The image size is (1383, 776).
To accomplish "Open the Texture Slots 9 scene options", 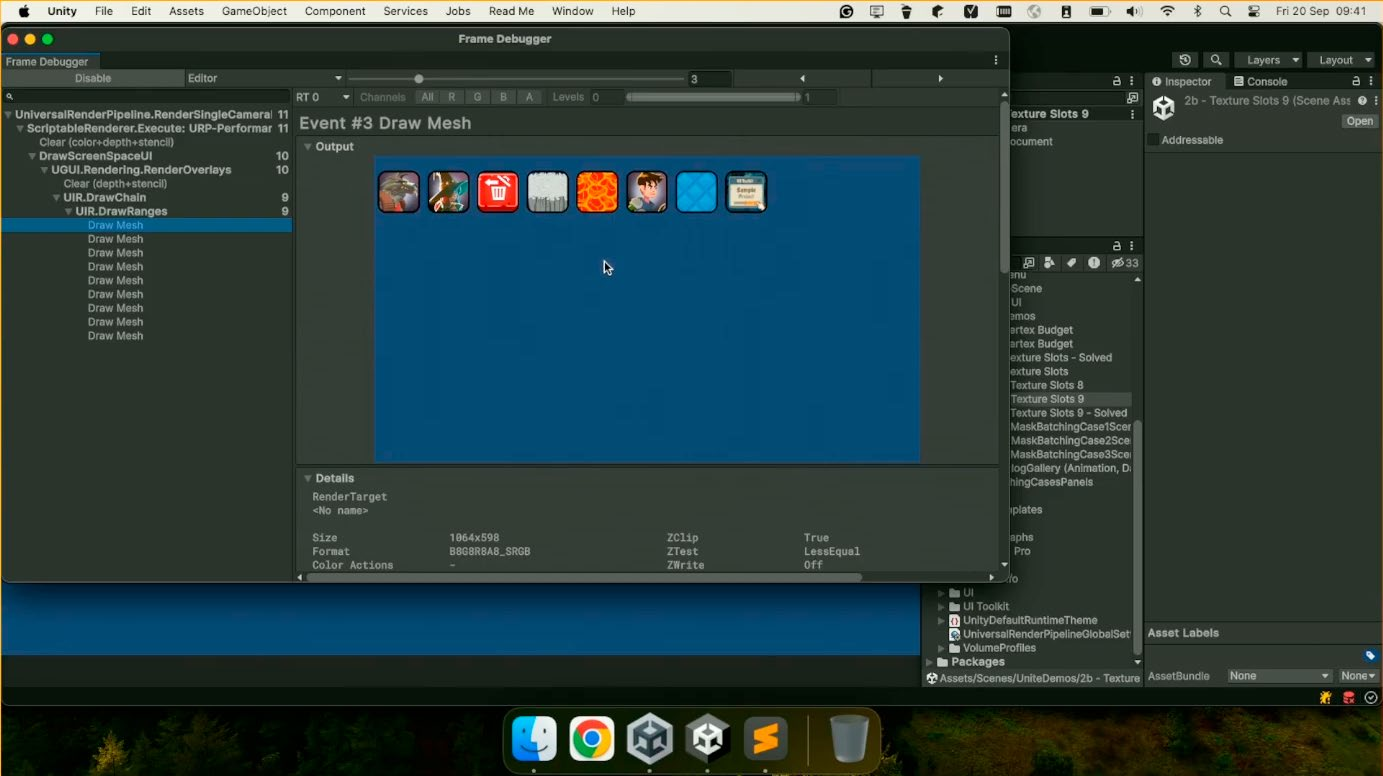I will [1132, 114].
